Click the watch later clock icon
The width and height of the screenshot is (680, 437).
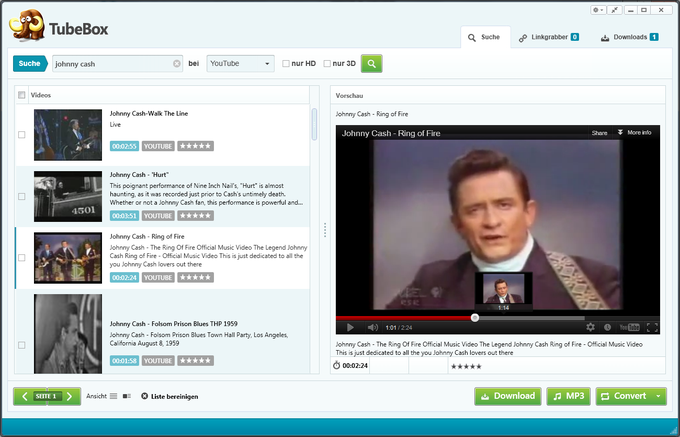click(607, 327)
